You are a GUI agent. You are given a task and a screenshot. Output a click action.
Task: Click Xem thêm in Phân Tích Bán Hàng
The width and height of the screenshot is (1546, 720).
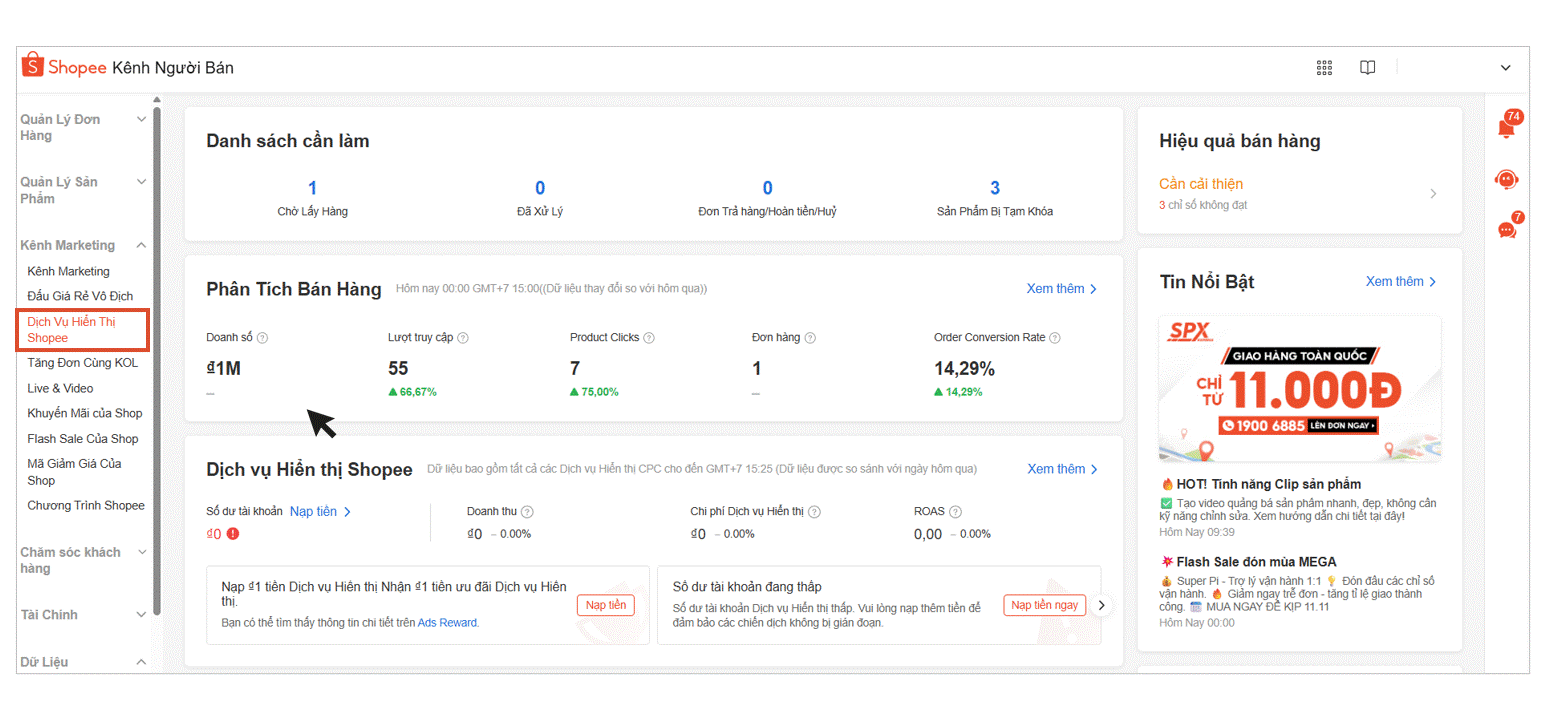coord(1061,289)
